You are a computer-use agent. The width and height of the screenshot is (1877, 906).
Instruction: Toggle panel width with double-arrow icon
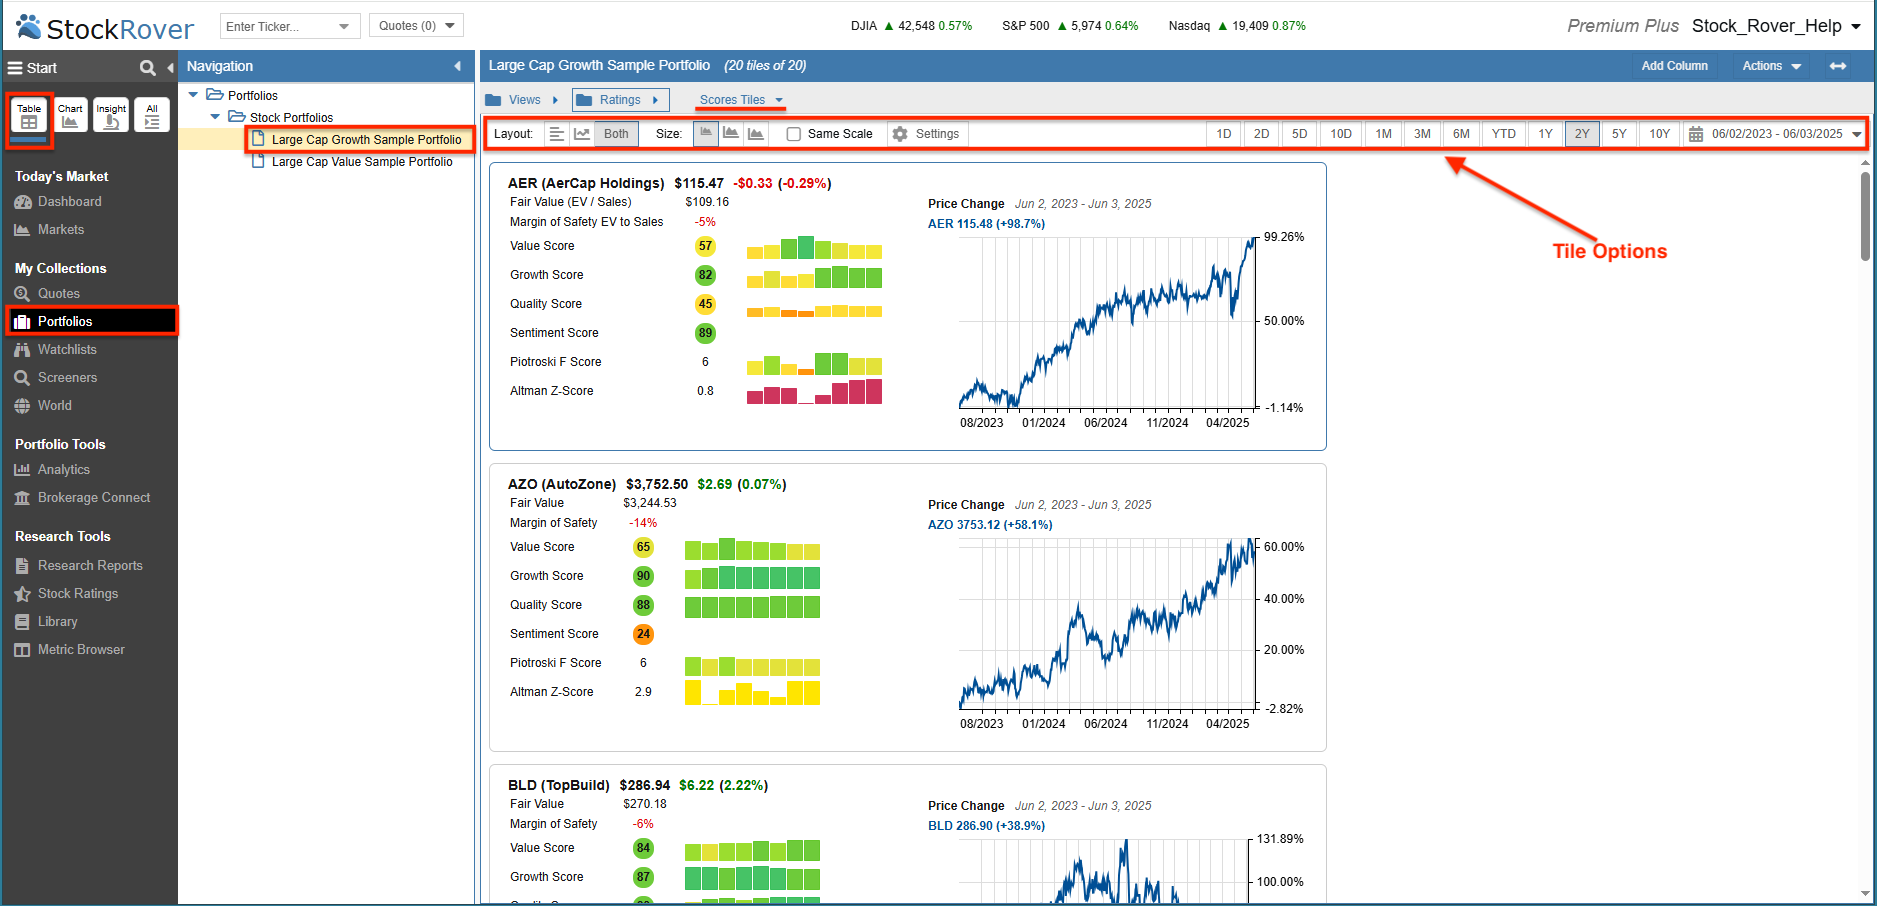tap(1838, 66)
